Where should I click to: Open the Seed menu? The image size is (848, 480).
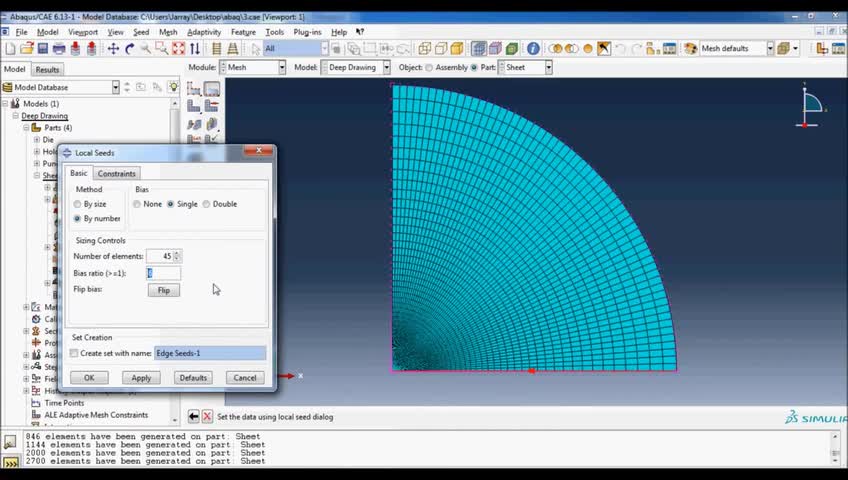(x=141, y=32)
